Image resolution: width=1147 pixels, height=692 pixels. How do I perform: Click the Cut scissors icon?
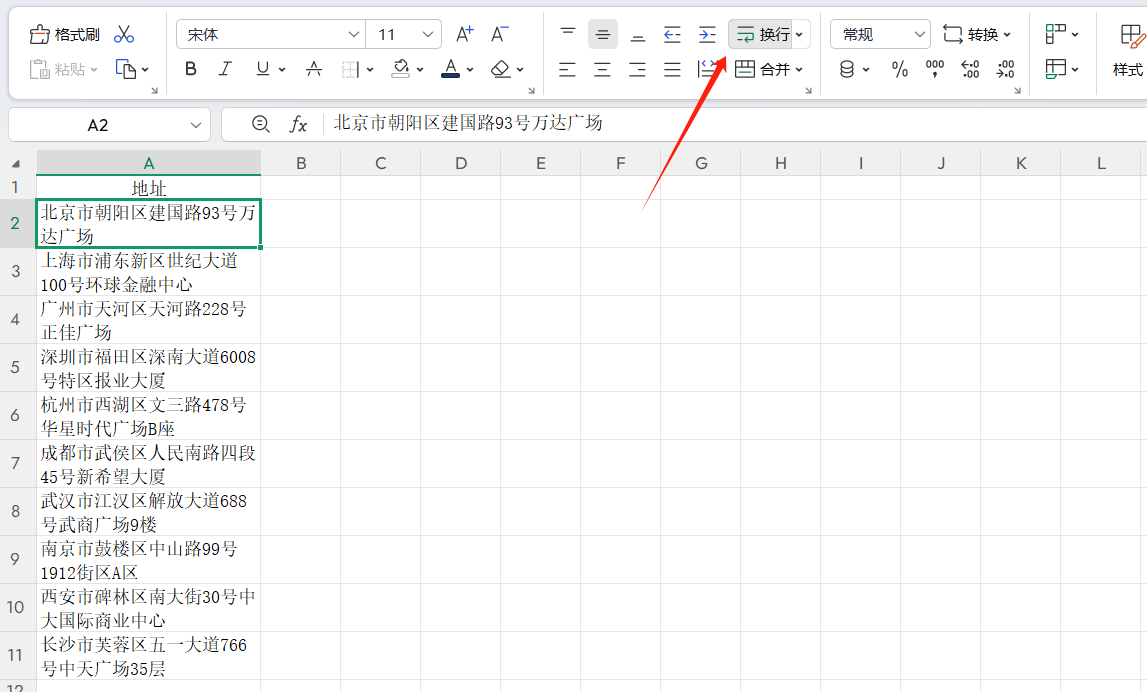(124, 35)
